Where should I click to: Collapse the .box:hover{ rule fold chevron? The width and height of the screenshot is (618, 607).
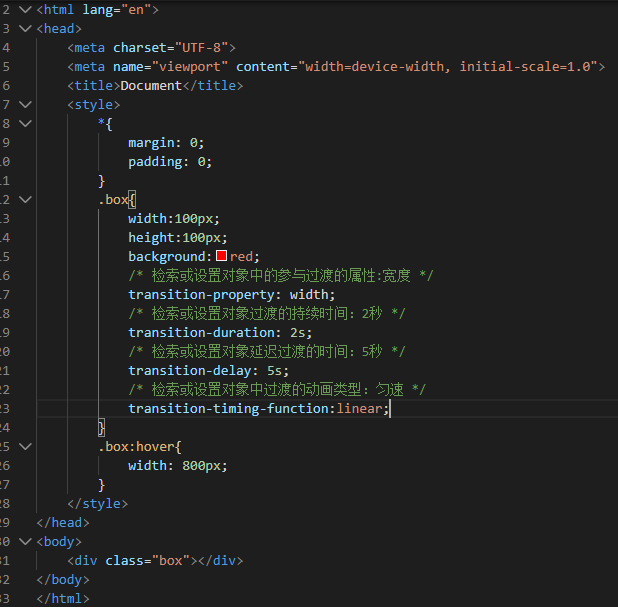[25, 447]
